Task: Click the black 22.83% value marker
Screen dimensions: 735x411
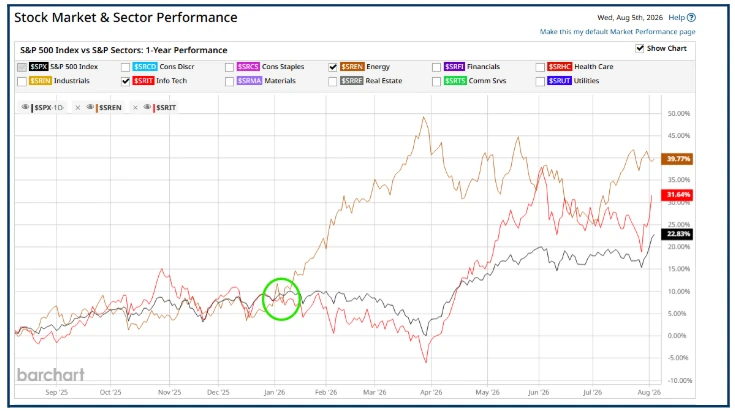Action: tap(677, 234)
